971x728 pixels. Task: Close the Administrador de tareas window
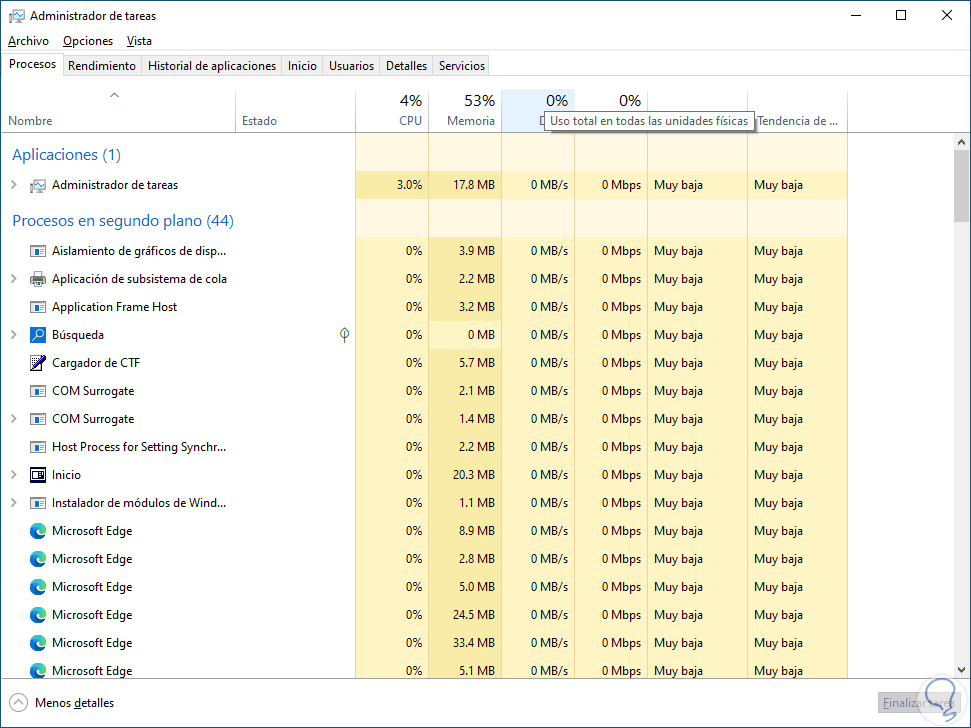point(947,15)
